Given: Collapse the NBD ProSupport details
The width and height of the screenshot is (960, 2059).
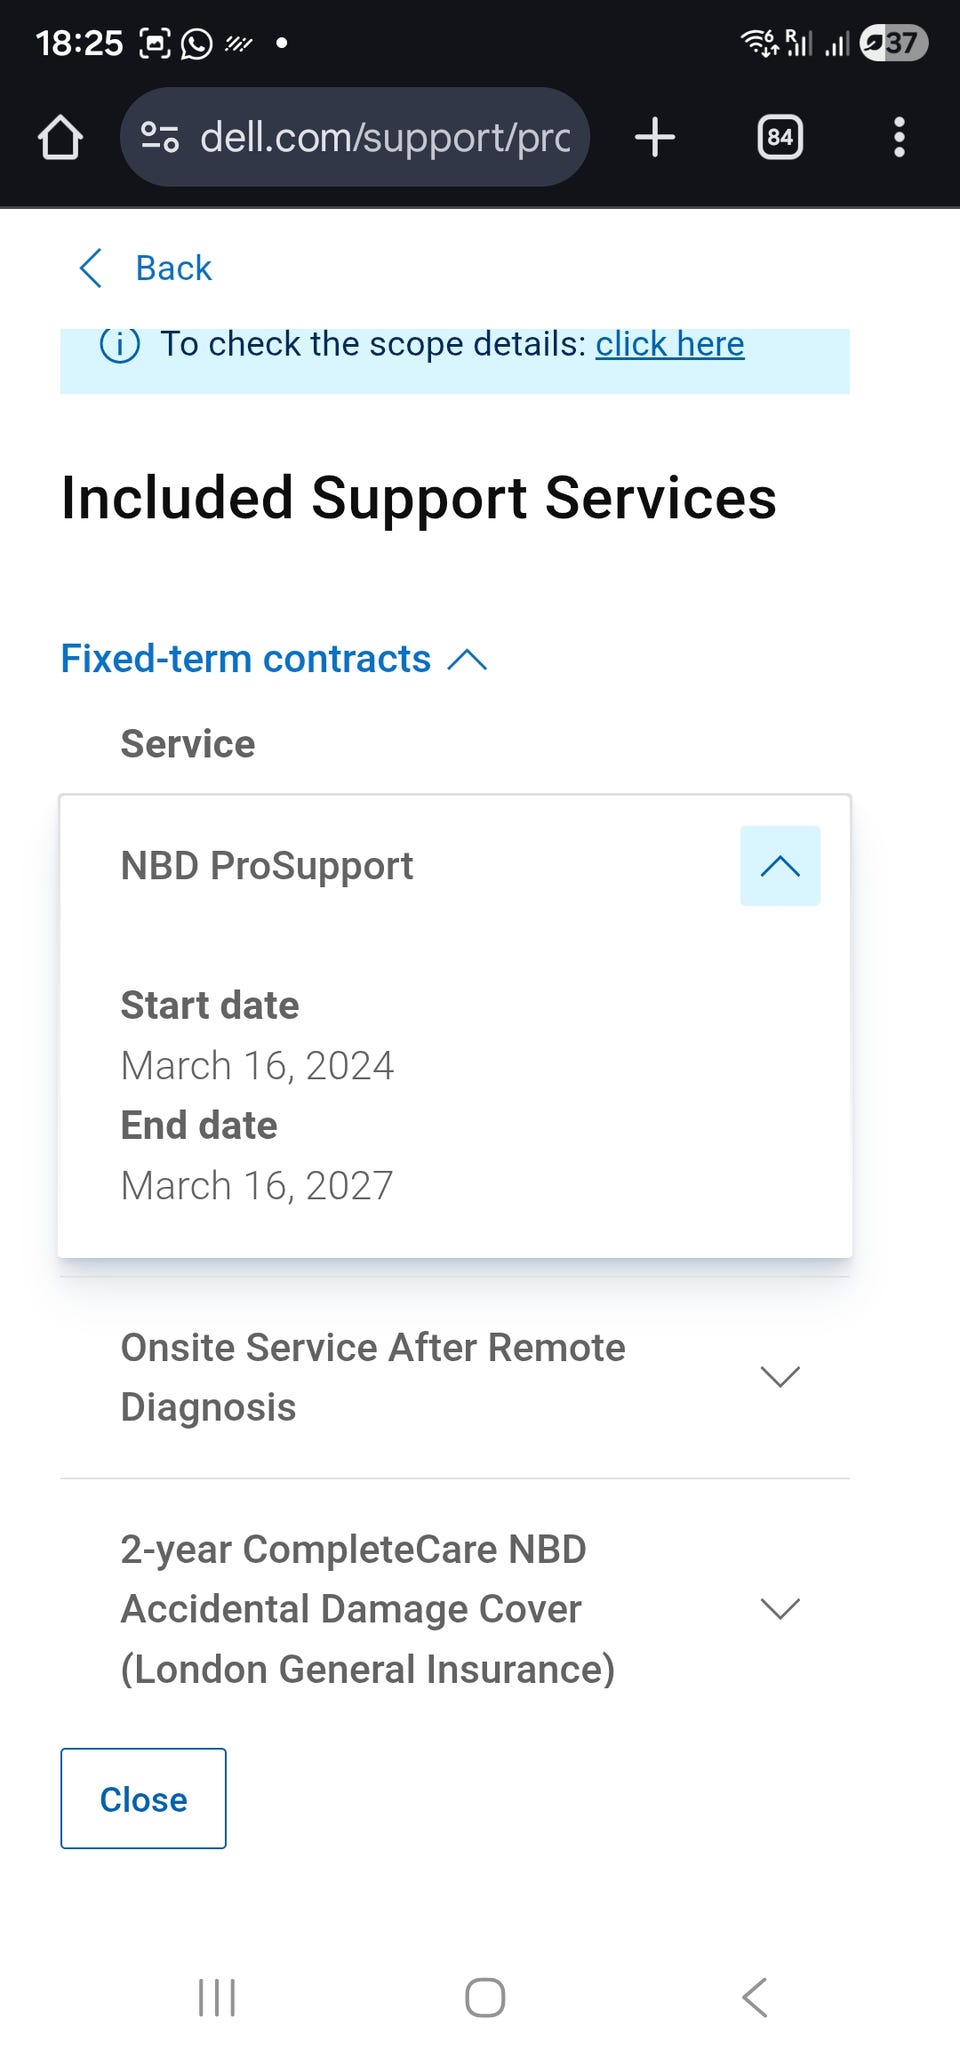Looking at the screenshot, I should pyautogui.click(x=780, y=866).
